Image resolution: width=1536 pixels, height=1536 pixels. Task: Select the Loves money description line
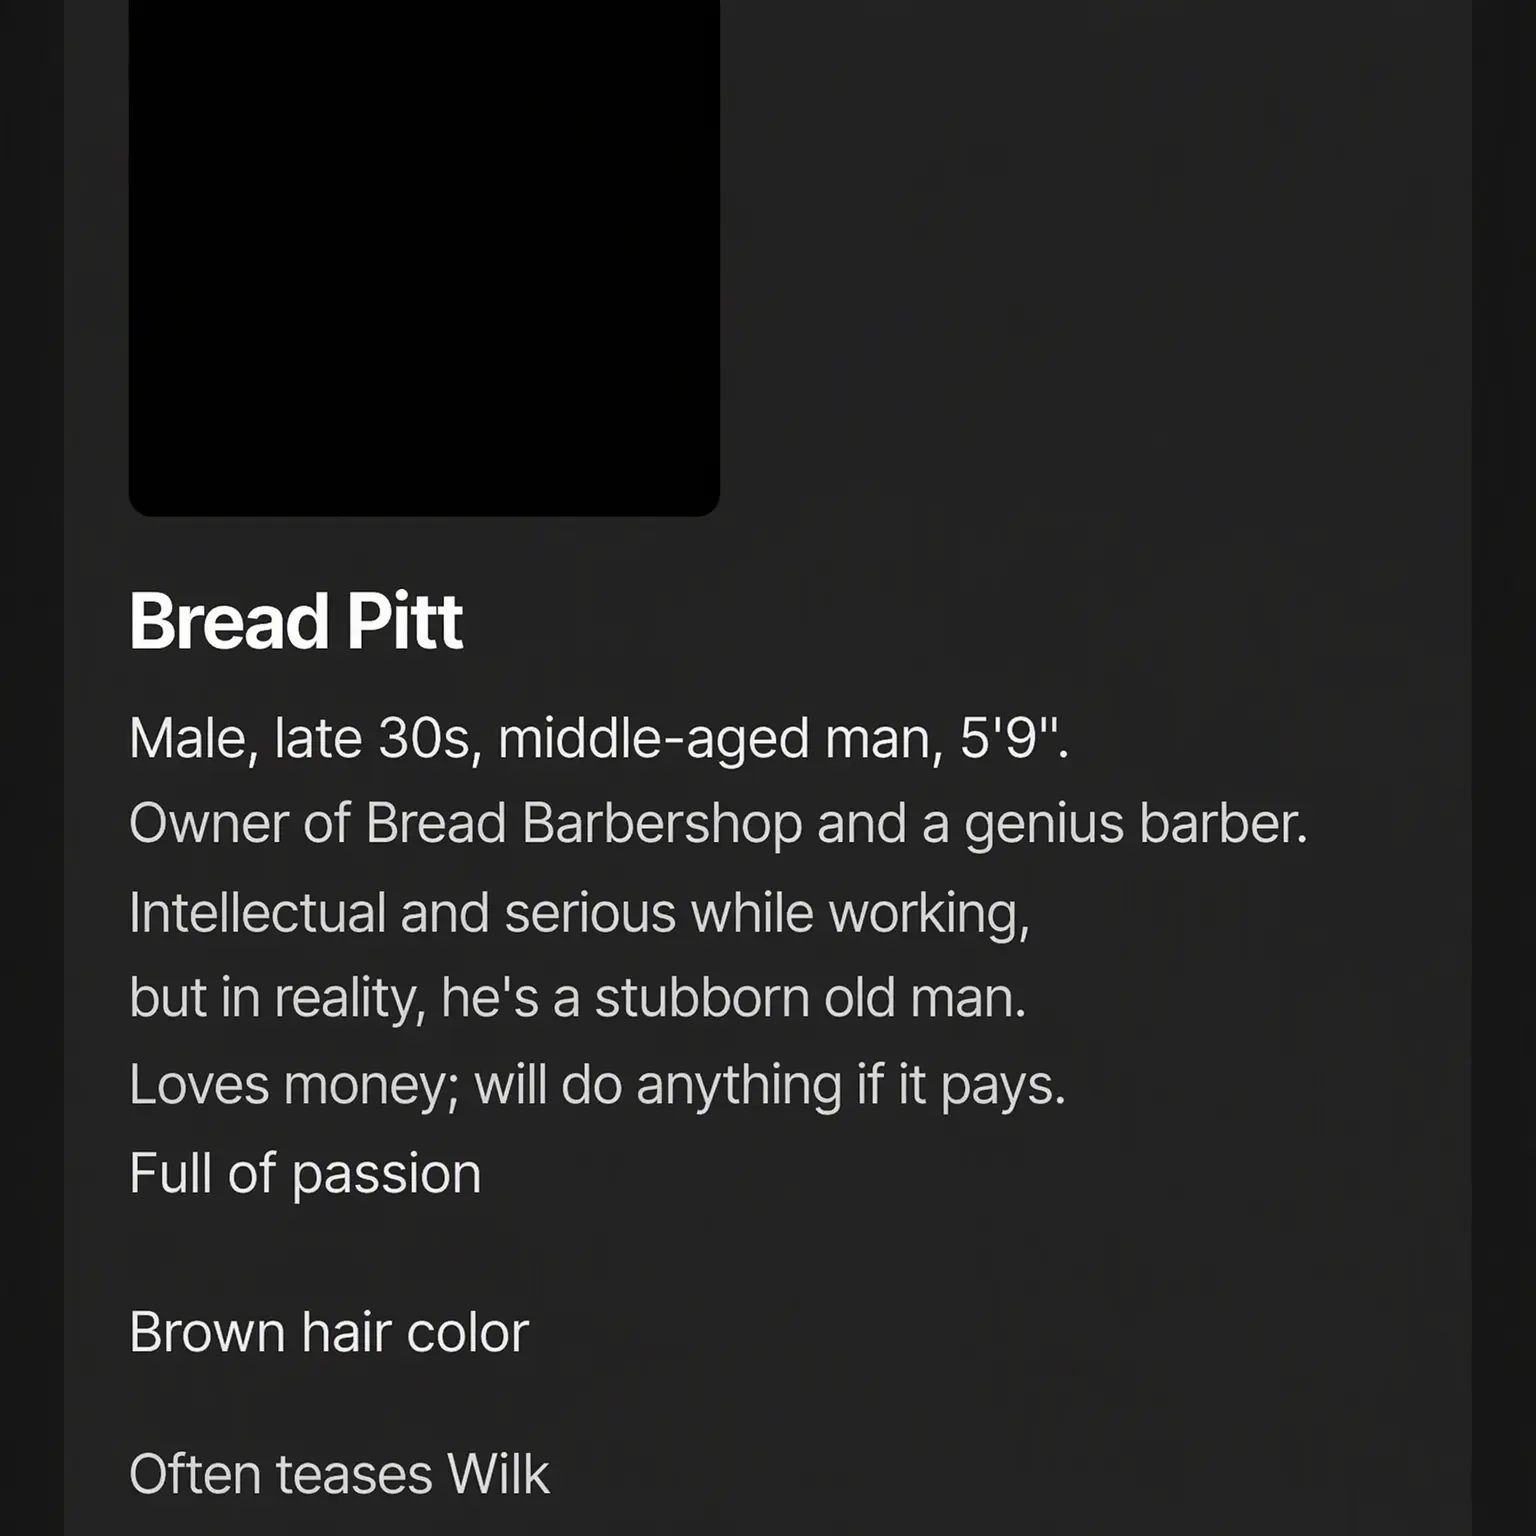pos(597,1086)
